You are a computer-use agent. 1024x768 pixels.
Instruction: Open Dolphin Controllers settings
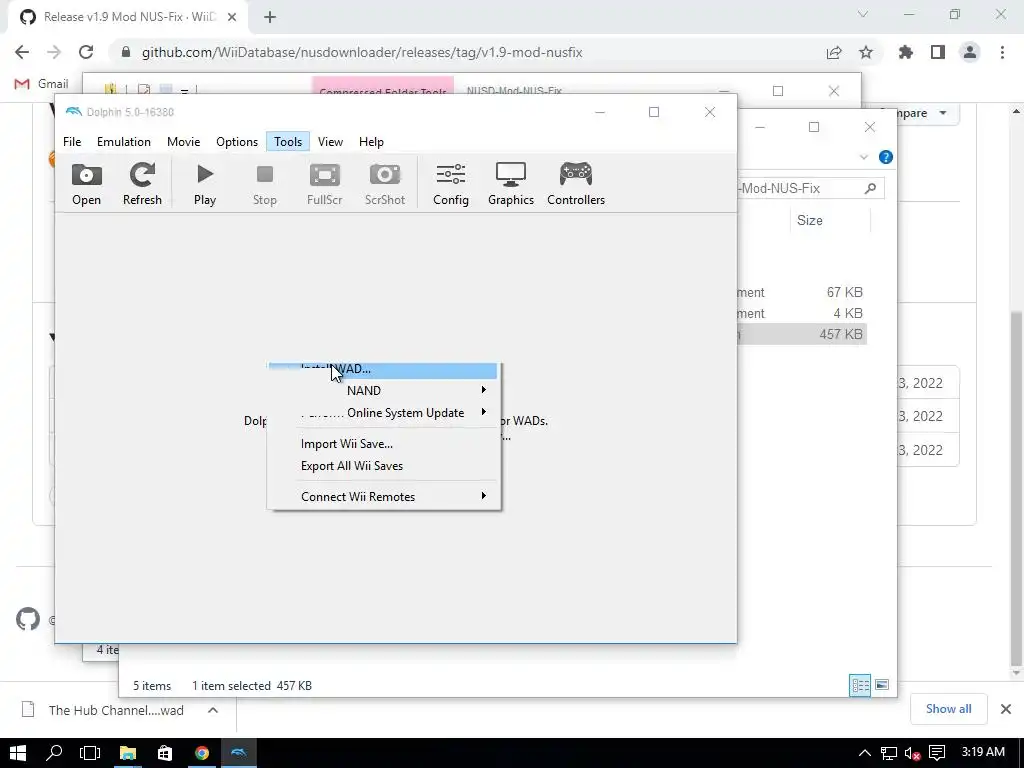tap(576, 184)
